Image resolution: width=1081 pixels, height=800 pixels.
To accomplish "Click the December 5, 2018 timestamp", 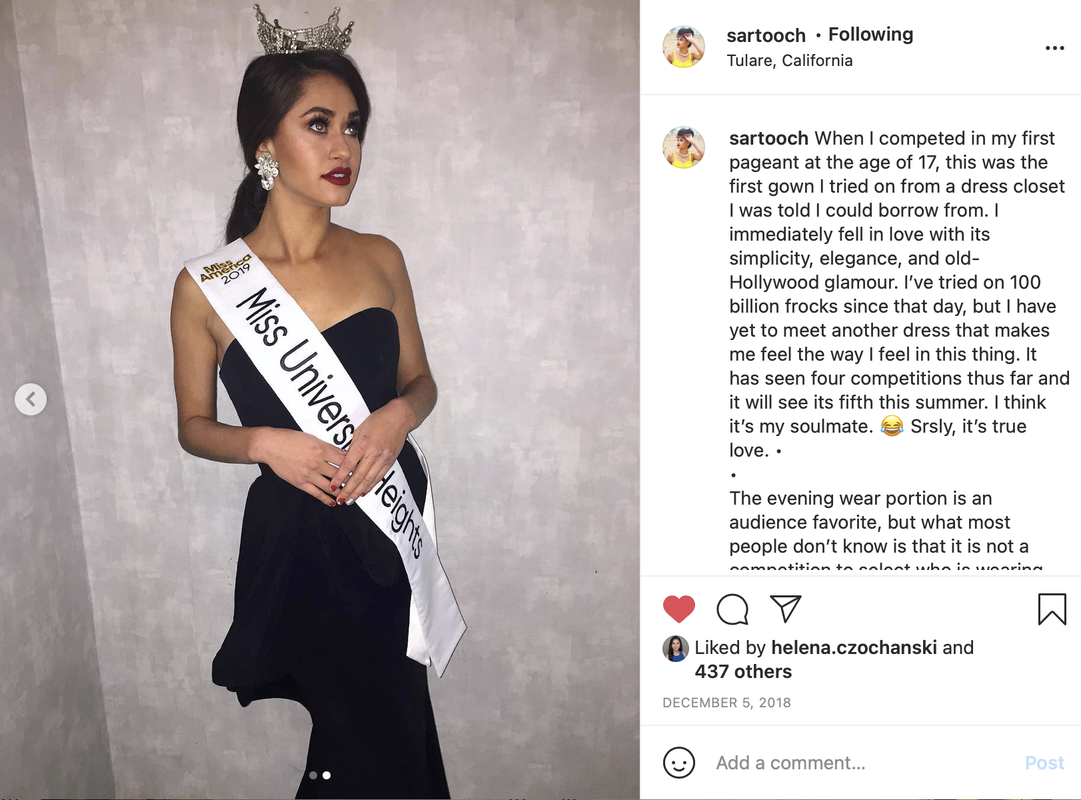I will coord(727,703).
